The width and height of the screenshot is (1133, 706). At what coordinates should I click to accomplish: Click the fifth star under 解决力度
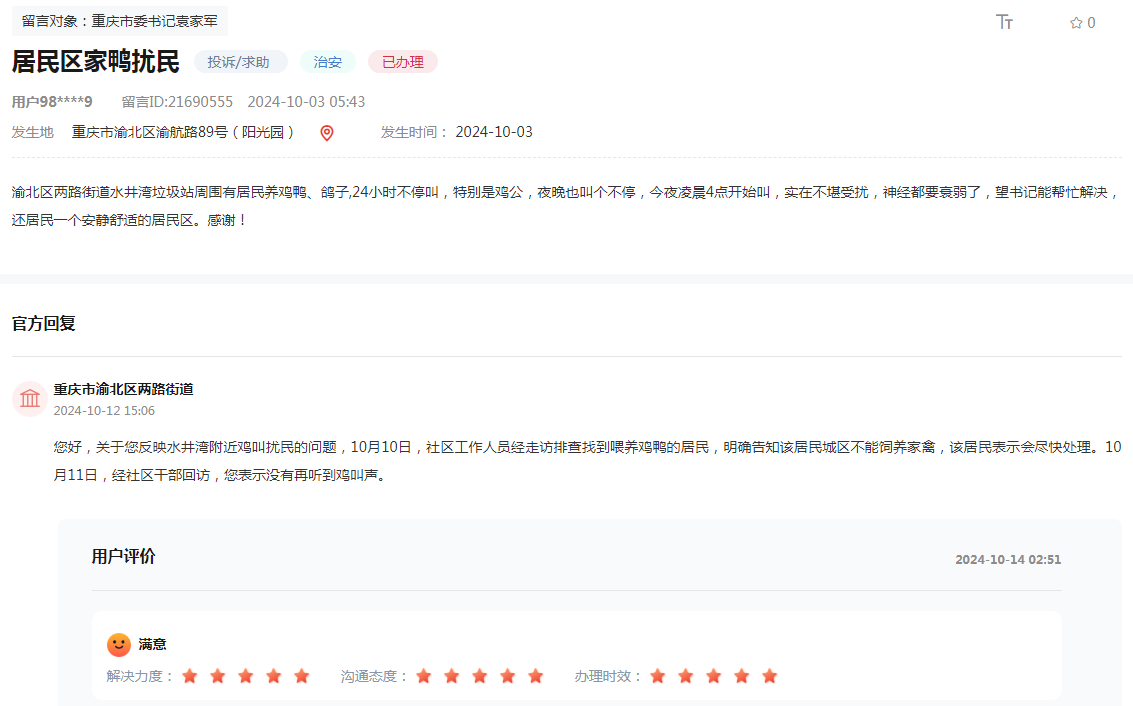coord(301,676)
